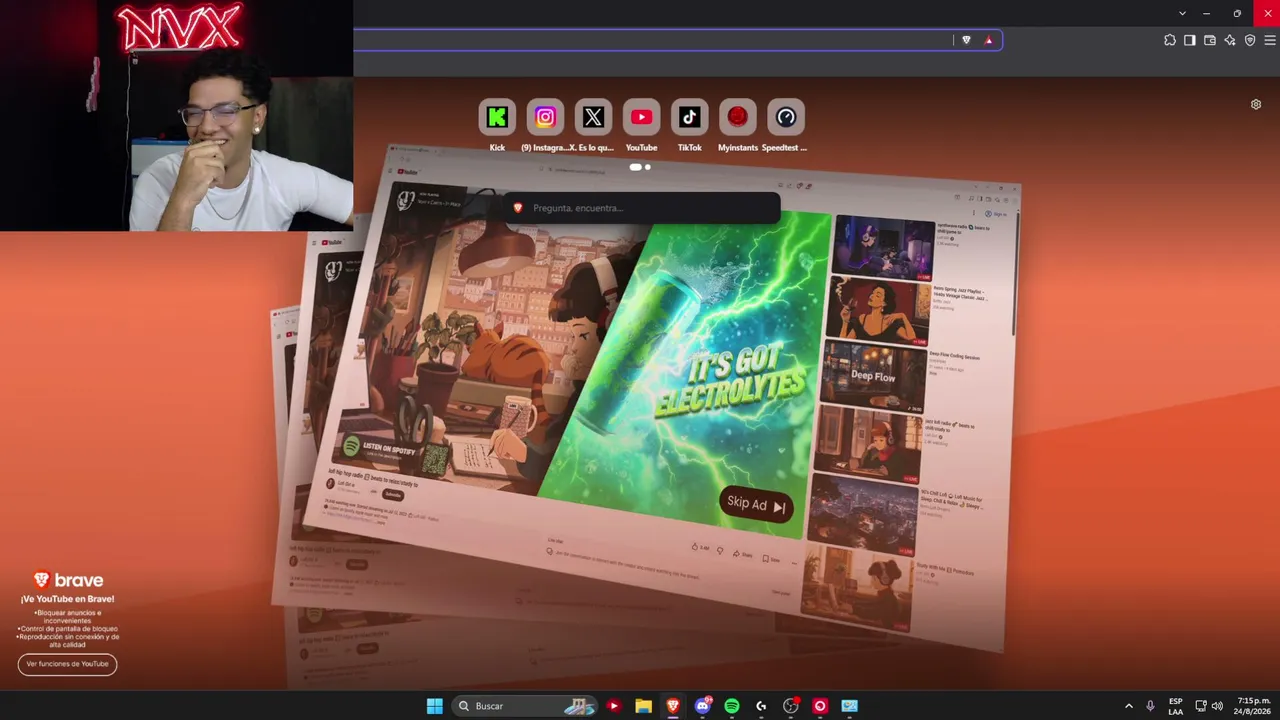Open Spotify from the taskbar
The height and width of the screenshot is (720, 1280).
point(732,706)
